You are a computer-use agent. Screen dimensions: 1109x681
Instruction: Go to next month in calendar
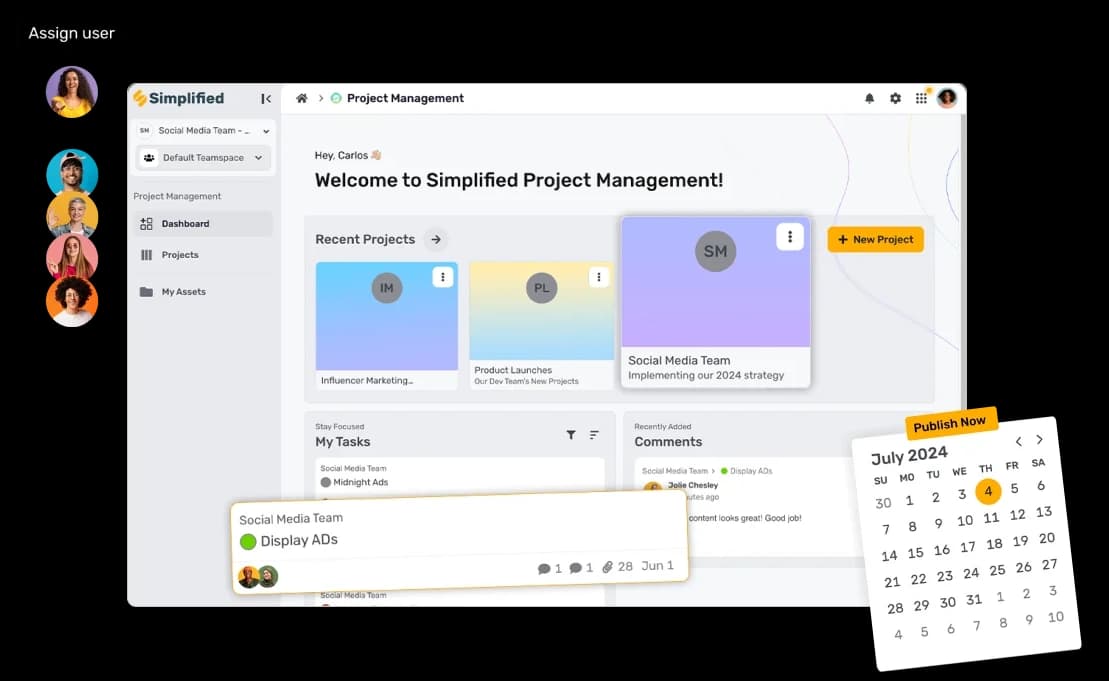coord(1039,439)
